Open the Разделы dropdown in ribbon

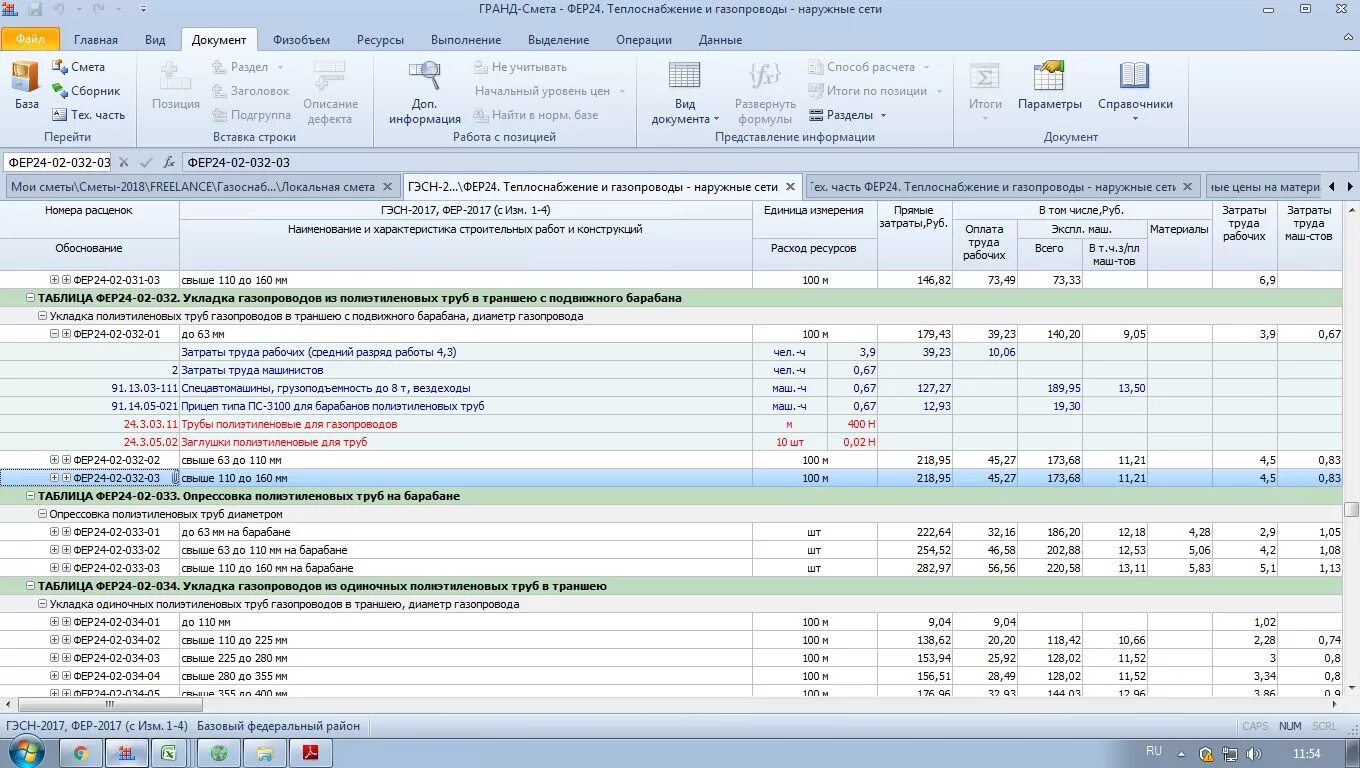pos(848,115)
